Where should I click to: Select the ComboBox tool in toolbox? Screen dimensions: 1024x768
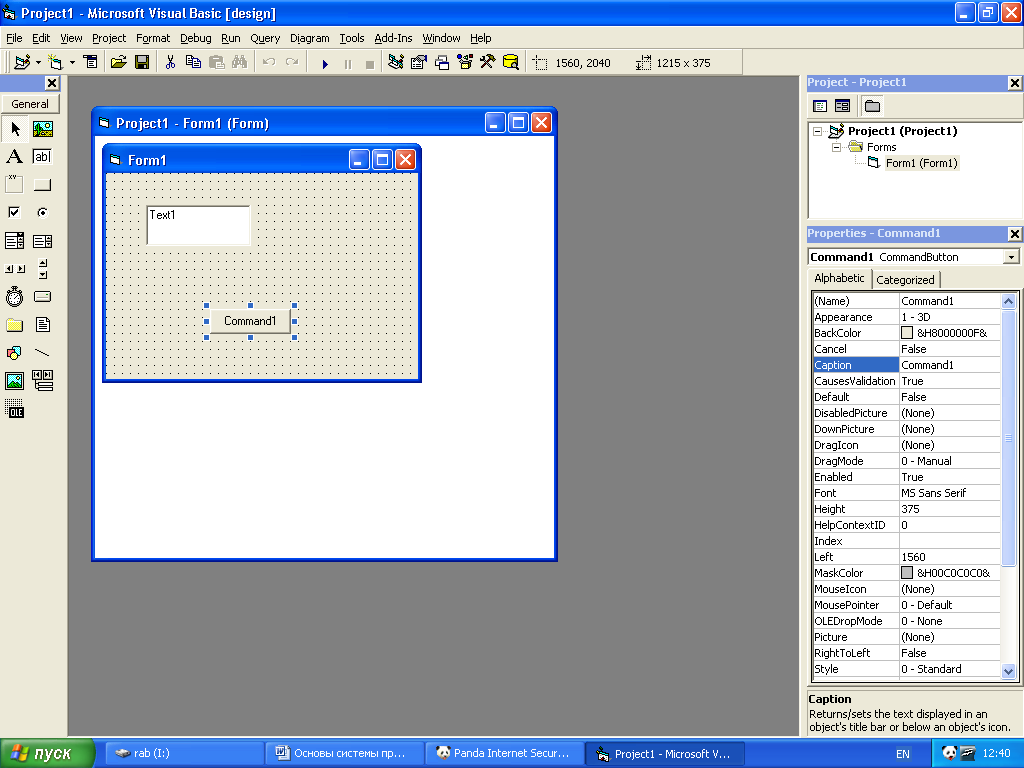pyautogui.click(x=14, y=241)
